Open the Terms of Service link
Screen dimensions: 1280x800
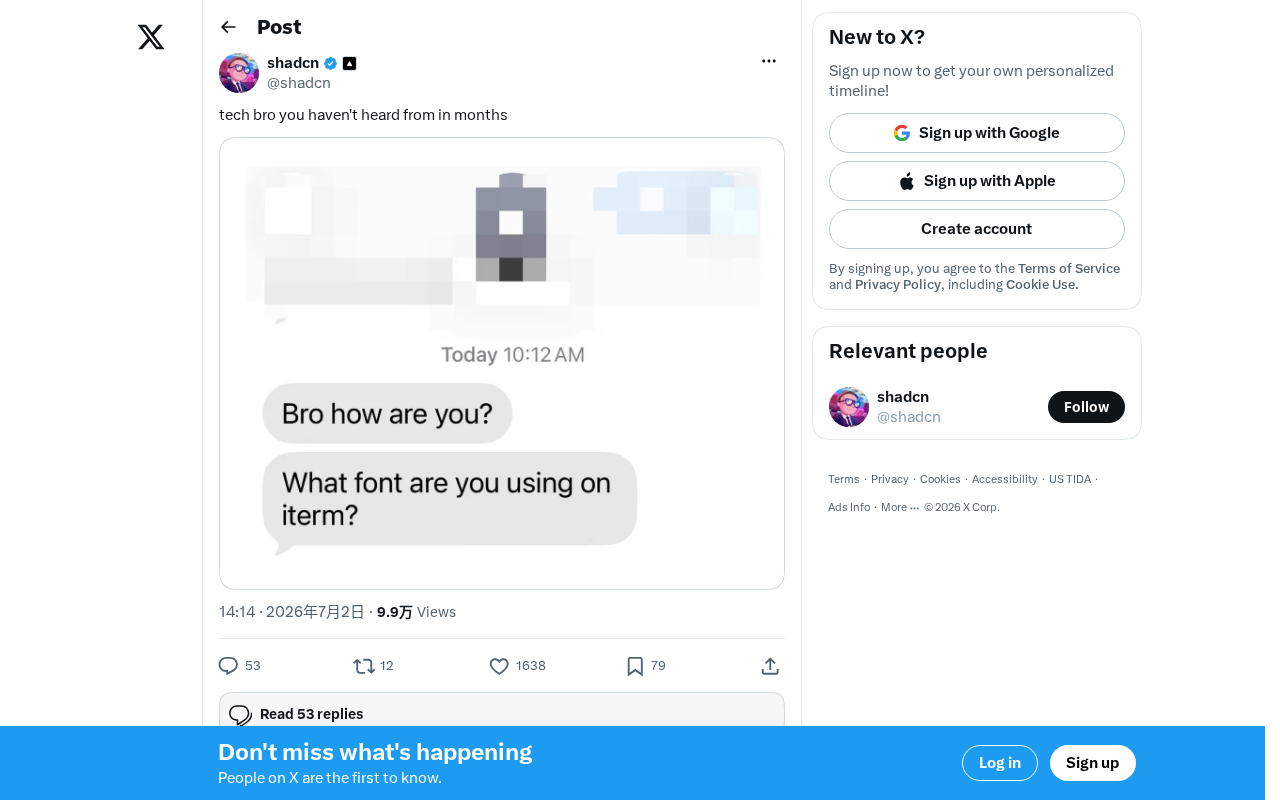pyautogui.click(x=1069, y=268)
